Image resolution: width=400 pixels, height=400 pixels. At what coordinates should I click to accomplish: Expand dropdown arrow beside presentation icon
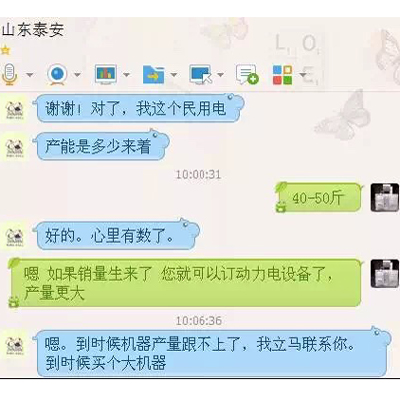point(126,74)
